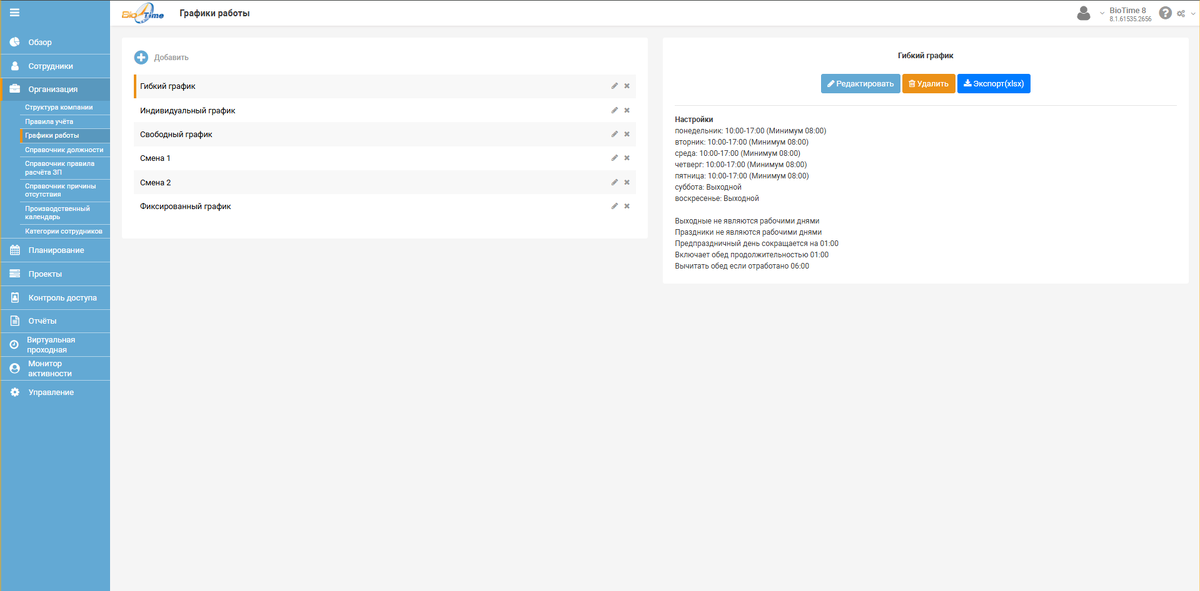Expand Планирование in the sidebar
The image size is (1200, 591).
[55, 250]
